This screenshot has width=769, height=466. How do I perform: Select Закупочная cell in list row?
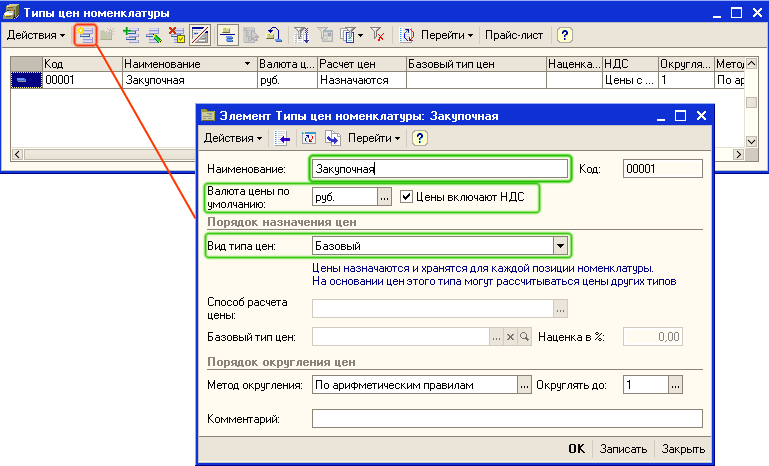[189, 80]
